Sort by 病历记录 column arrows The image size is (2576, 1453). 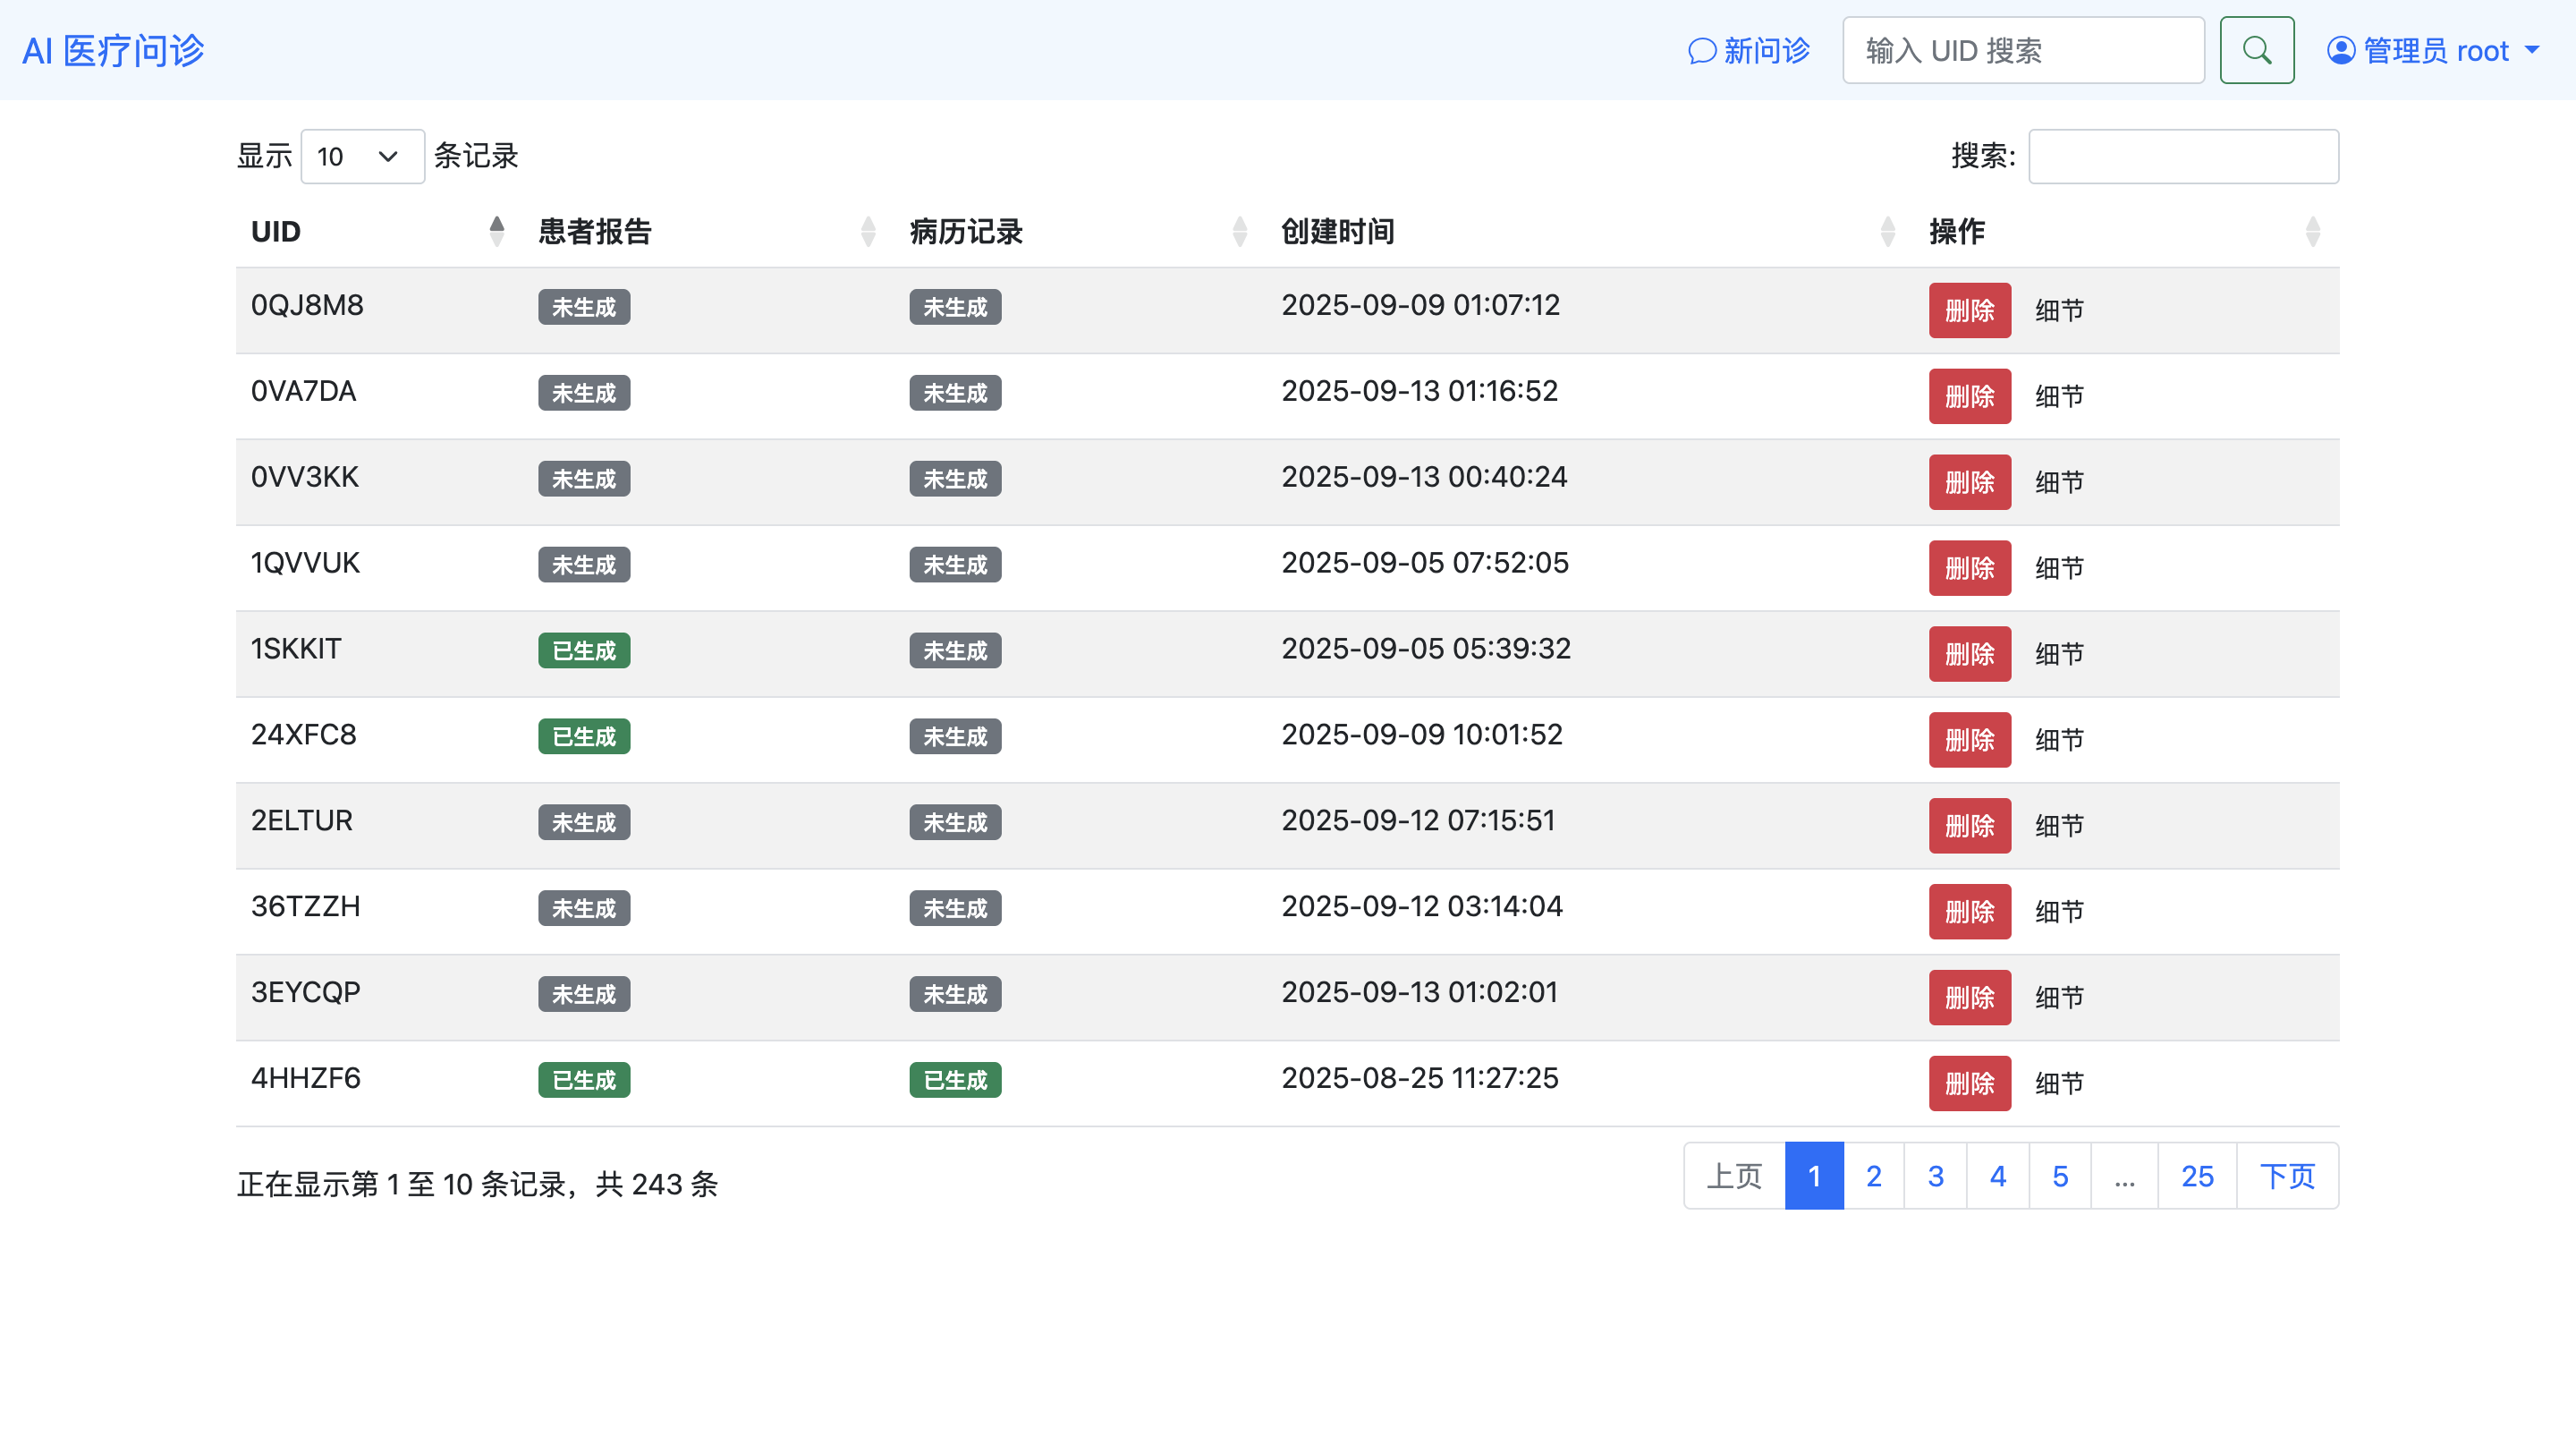point(1239,231)
